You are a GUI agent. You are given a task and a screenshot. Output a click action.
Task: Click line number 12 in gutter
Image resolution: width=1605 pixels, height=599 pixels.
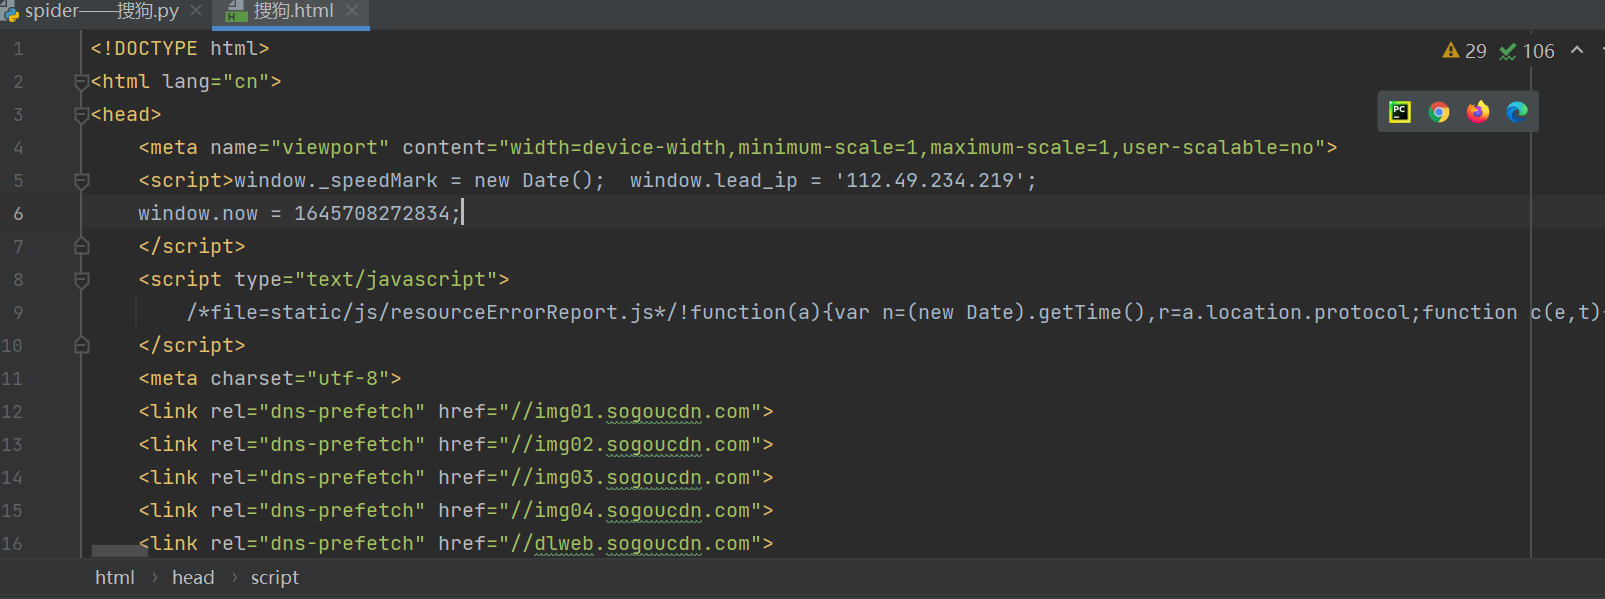(x=12, y=412)
